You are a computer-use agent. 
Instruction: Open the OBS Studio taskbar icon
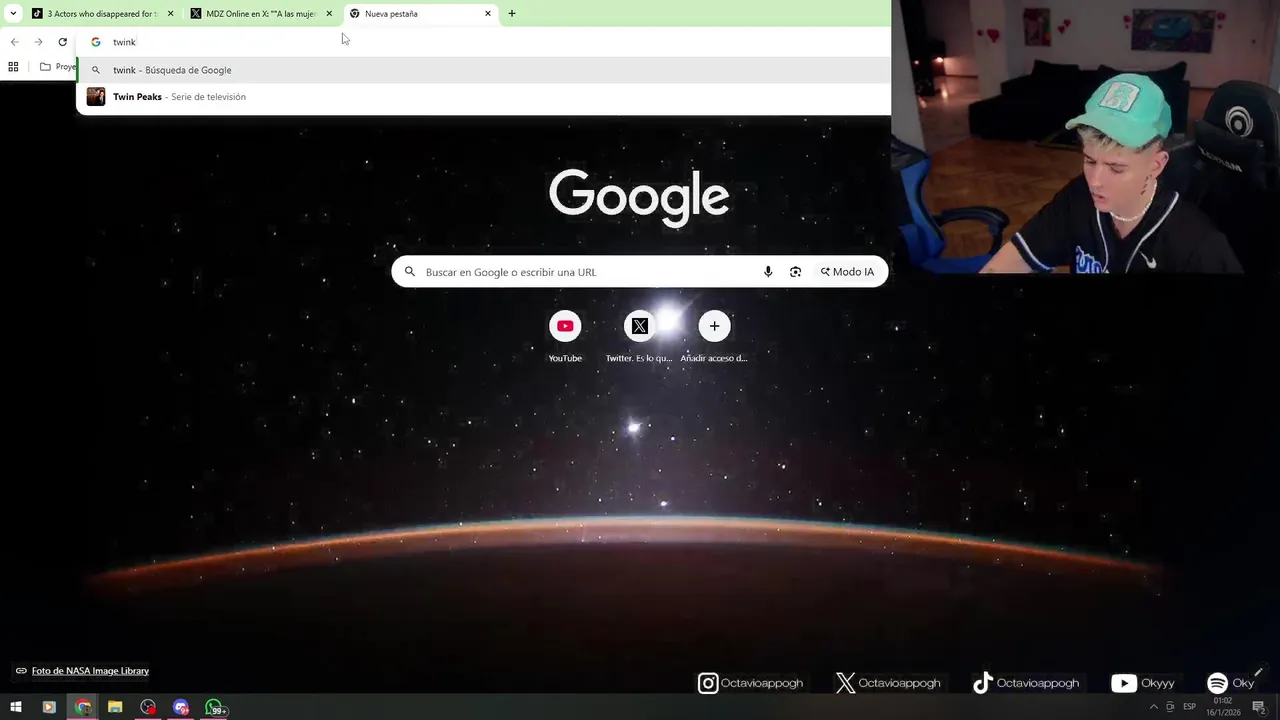(148, 708)
